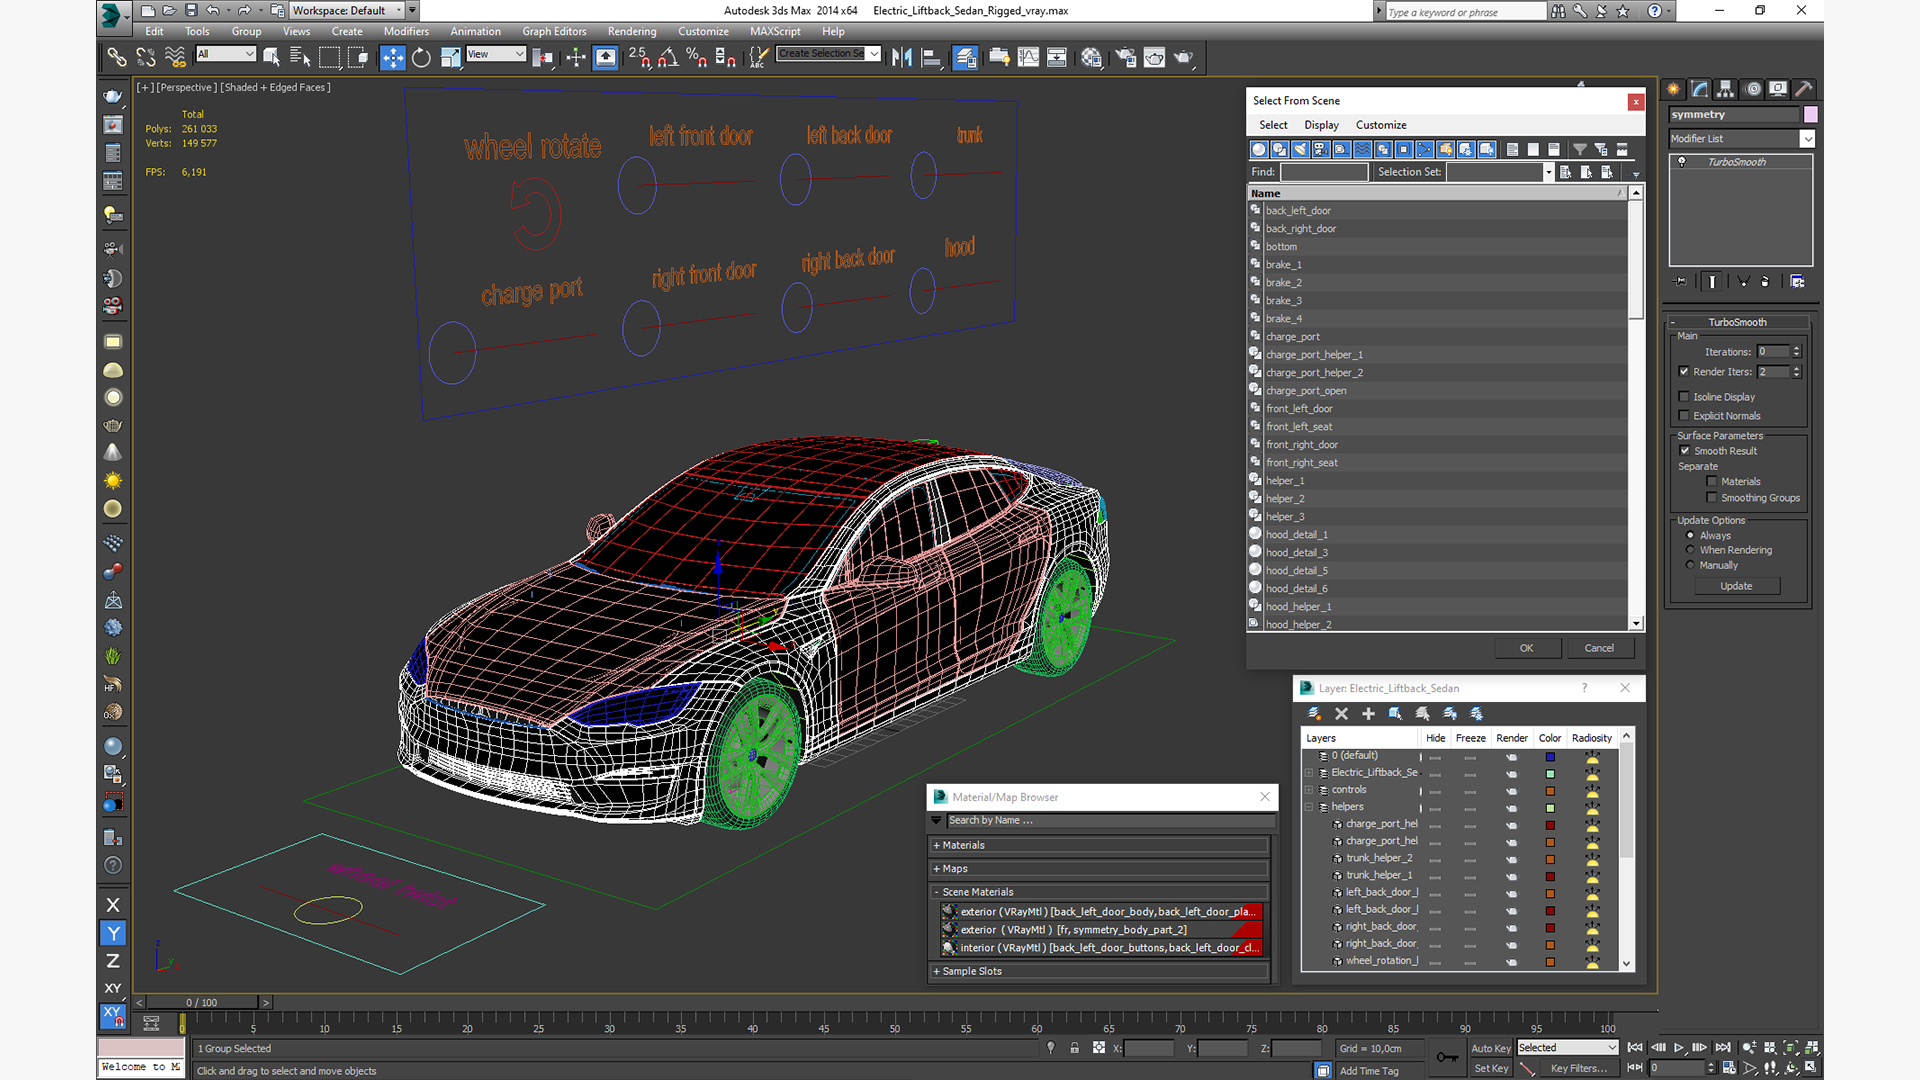The height and width of the screenshot is (1080, 1920).
Task: Toggle Display Geometry filter in Select From Scene
Action: [x=1259, y=149]
